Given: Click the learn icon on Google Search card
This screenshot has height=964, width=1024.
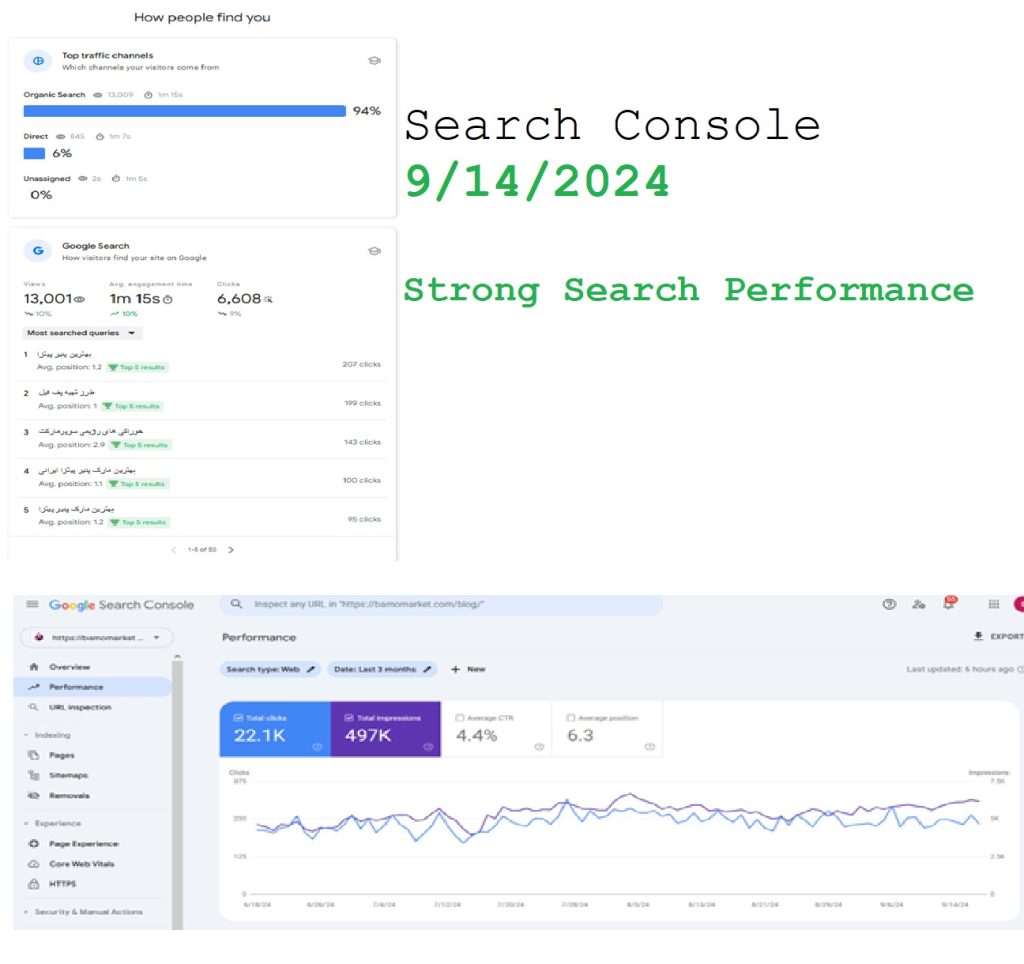Looking at the screenshot, I should 374,251.
